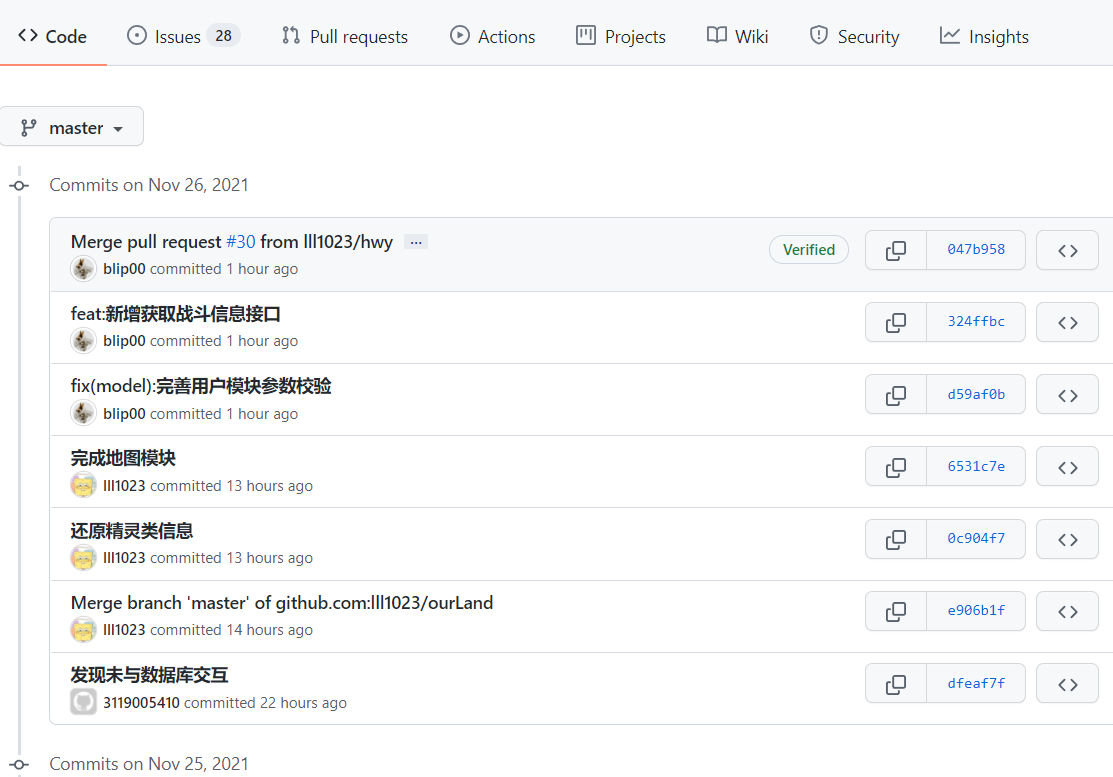Click the Projects board icon
Image resolution: width=1113 pixels, height=777 pixels.
[x=586, y=35]
